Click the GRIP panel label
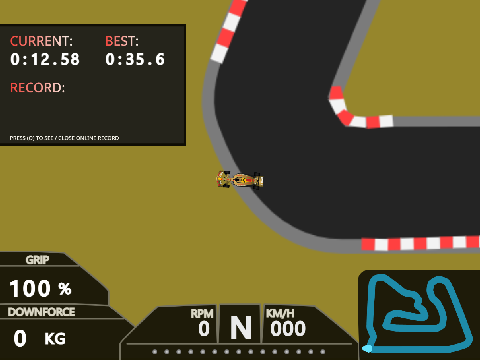 point(37,260)
